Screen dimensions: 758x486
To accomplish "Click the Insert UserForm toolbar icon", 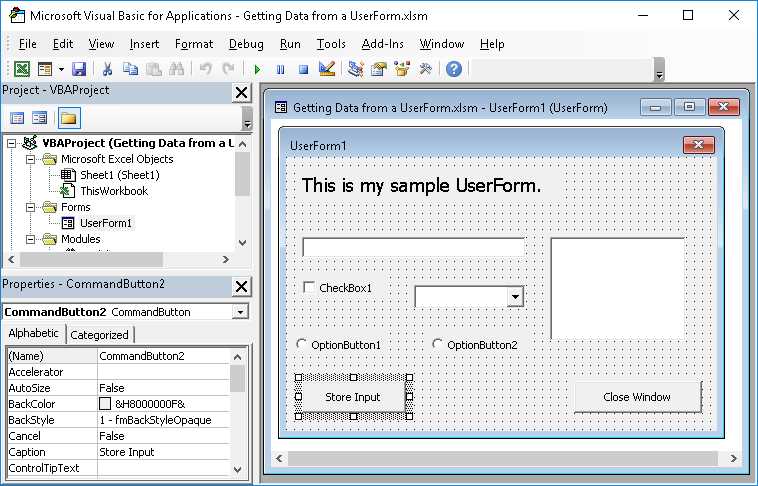I will pos(45,69).
